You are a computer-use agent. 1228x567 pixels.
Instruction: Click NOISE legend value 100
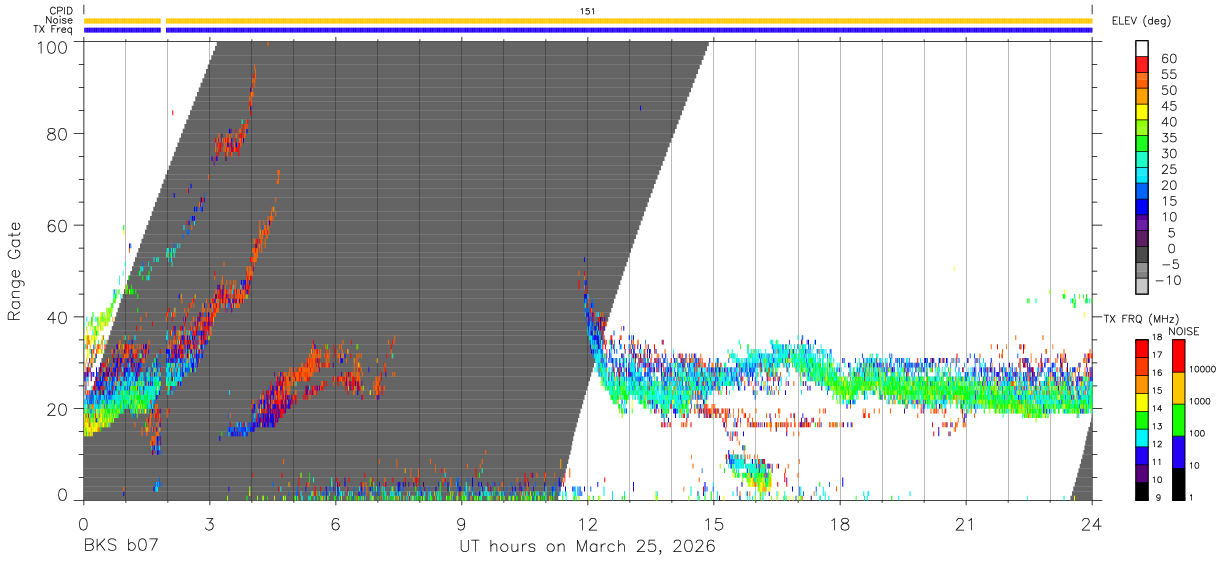coord(1197,433)
